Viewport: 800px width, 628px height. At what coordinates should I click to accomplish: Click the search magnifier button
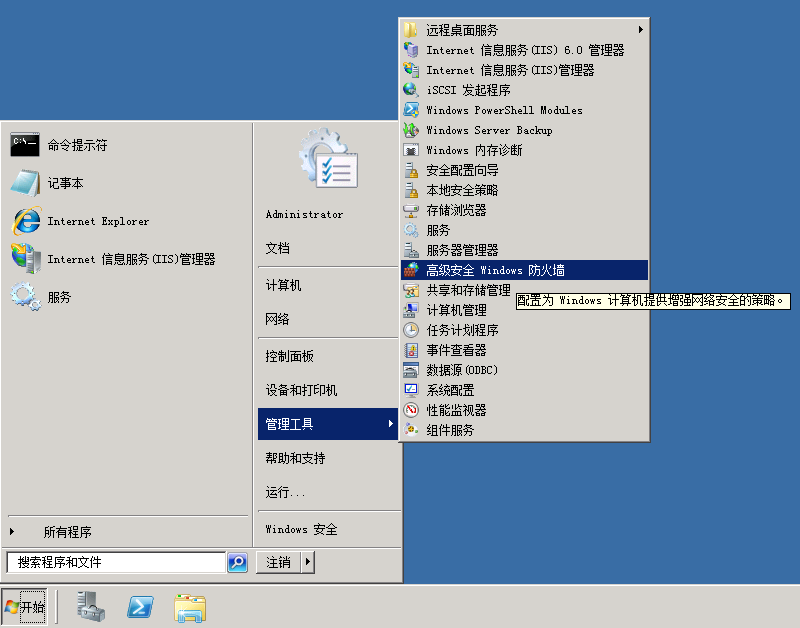(237, 562)
